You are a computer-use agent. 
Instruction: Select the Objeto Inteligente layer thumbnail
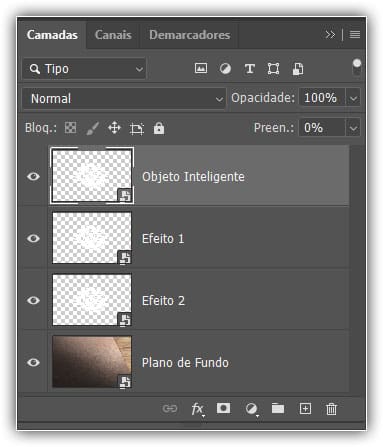click(x=92, y=176)
